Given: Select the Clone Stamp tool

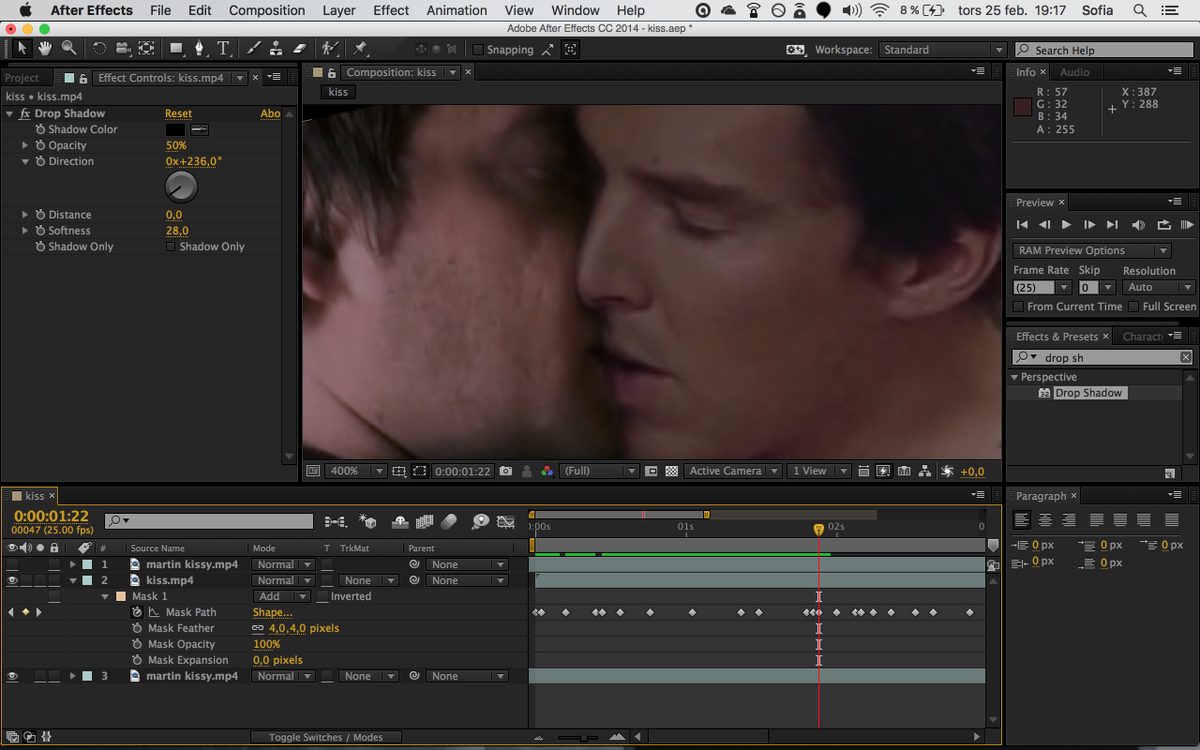Looking at the screenshot, I should tap(277, 48).
